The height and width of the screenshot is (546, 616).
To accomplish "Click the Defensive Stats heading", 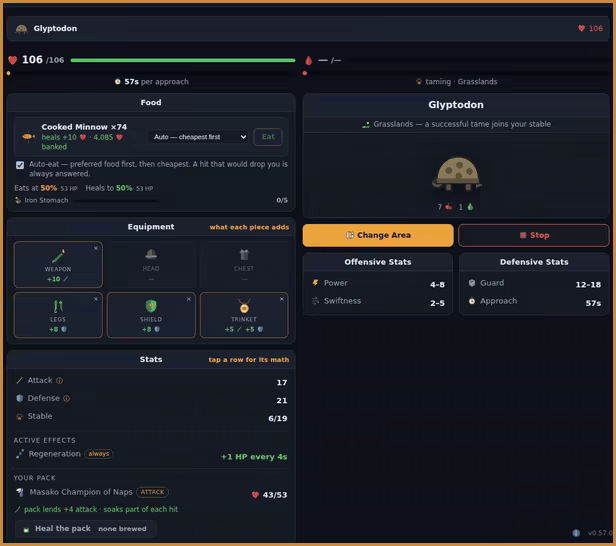I will (534, 262).
